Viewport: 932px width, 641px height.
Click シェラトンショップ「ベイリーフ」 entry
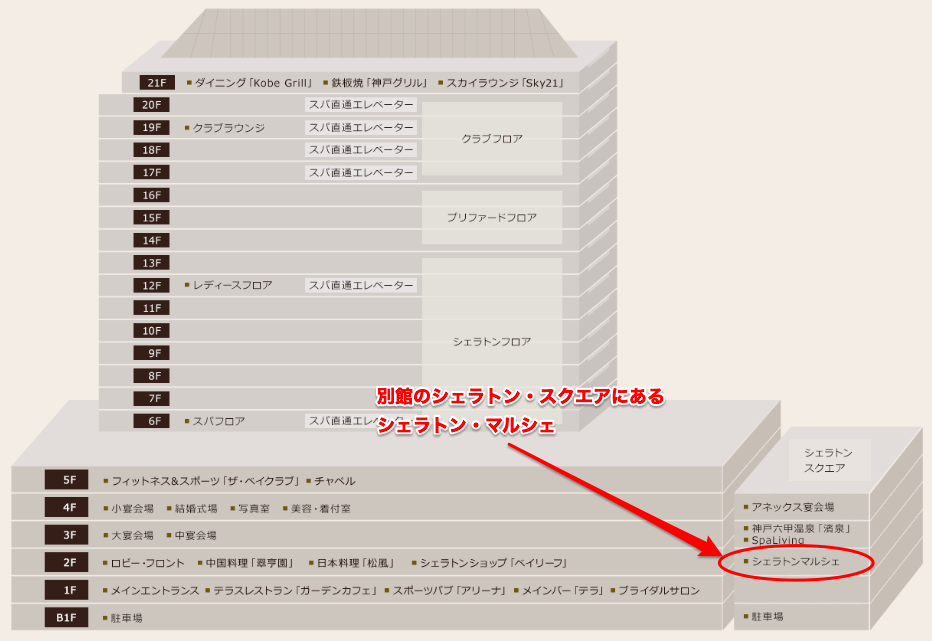coord(494,563)
